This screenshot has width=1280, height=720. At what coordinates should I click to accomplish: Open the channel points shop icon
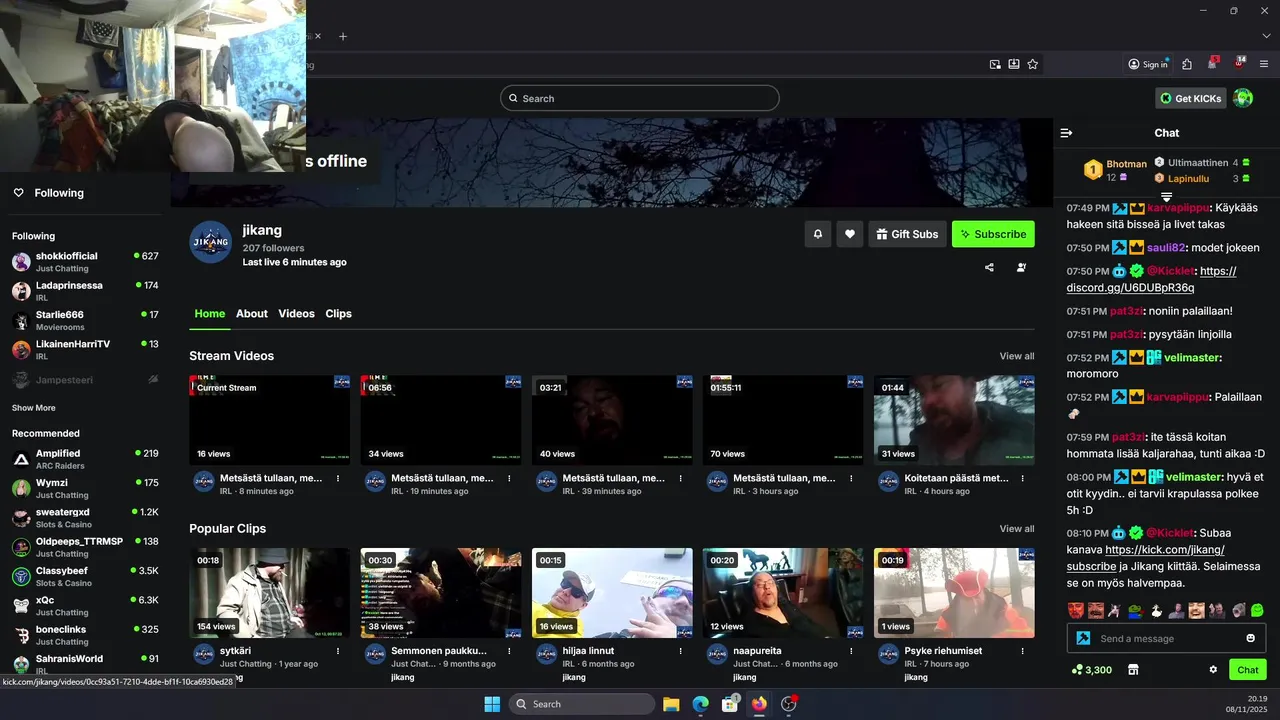[1133, 670]
